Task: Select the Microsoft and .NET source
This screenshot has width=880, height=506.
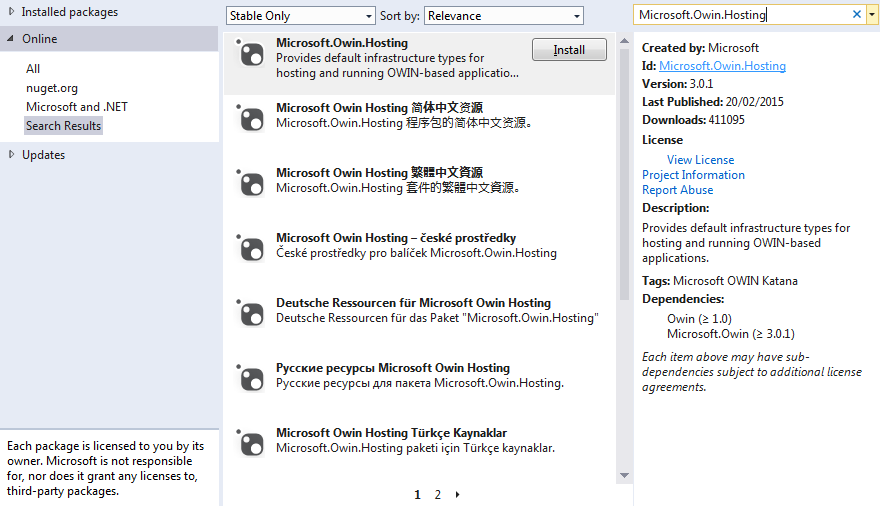Action: [x=76, y=107]
